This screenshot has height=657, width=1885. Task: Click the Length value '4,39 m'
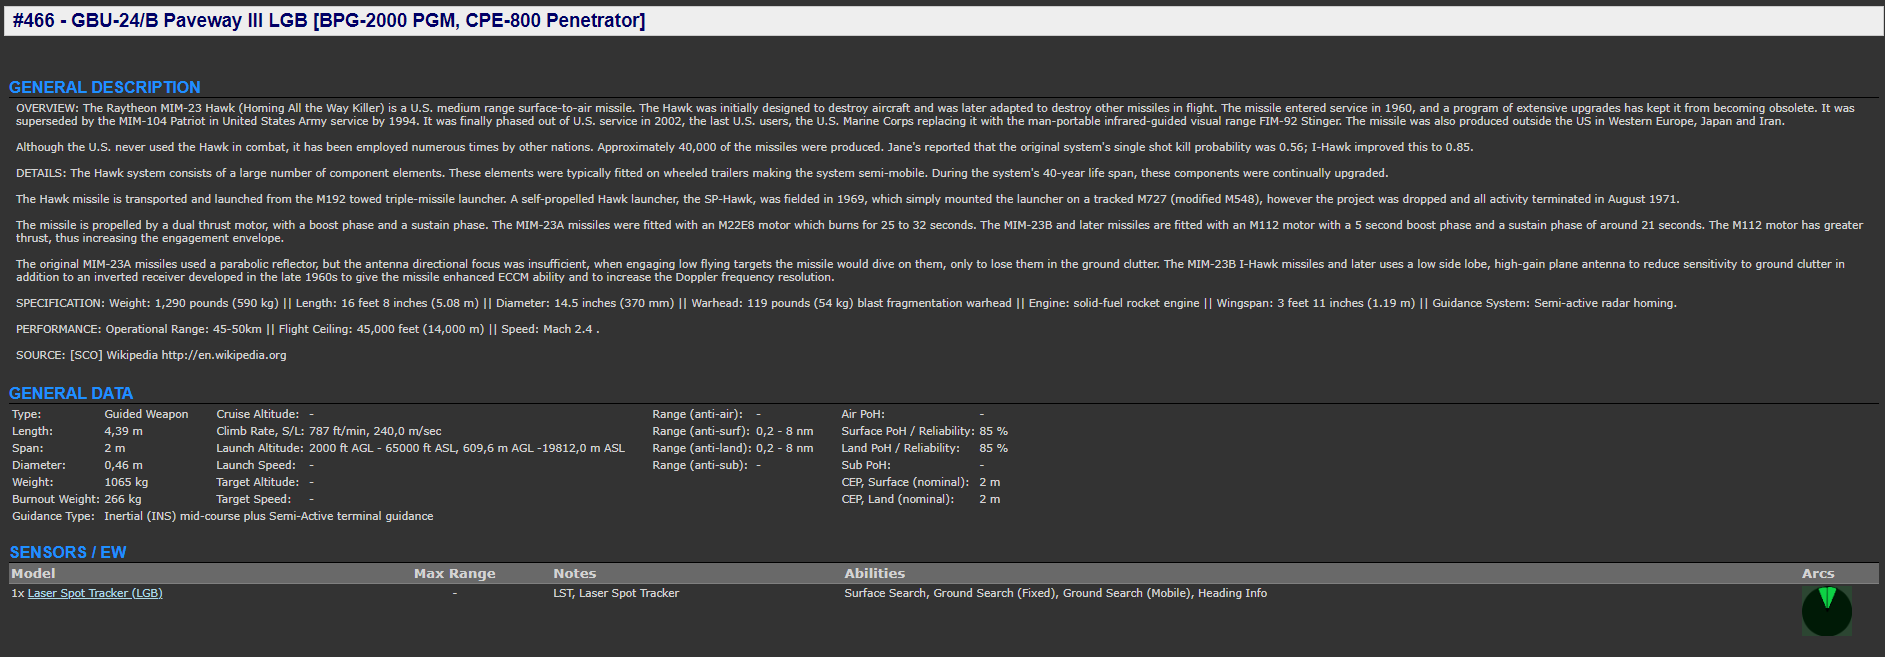click(x=124, y=431)
